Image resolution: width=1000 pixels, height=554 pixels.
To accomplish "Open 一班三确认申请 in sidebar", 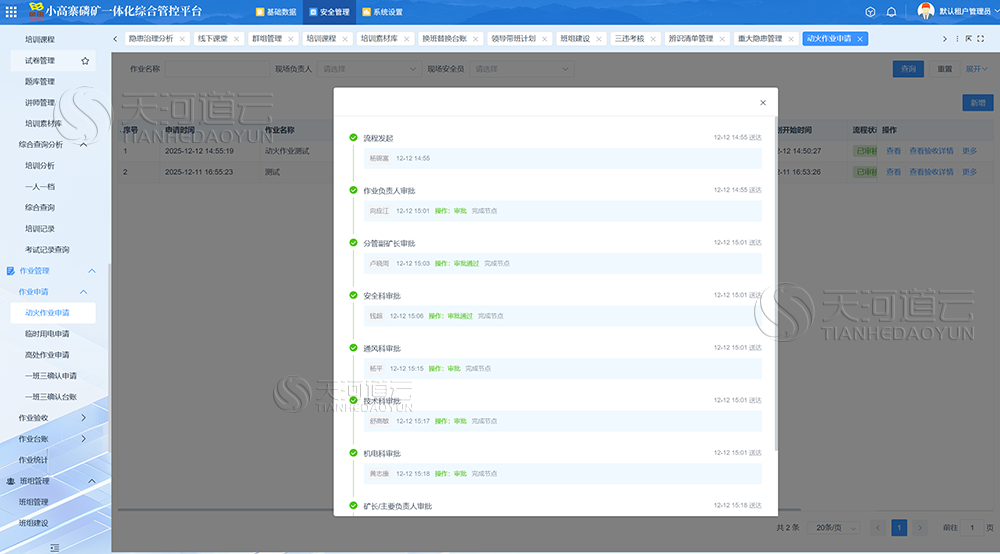I will [x=51, y=376].
